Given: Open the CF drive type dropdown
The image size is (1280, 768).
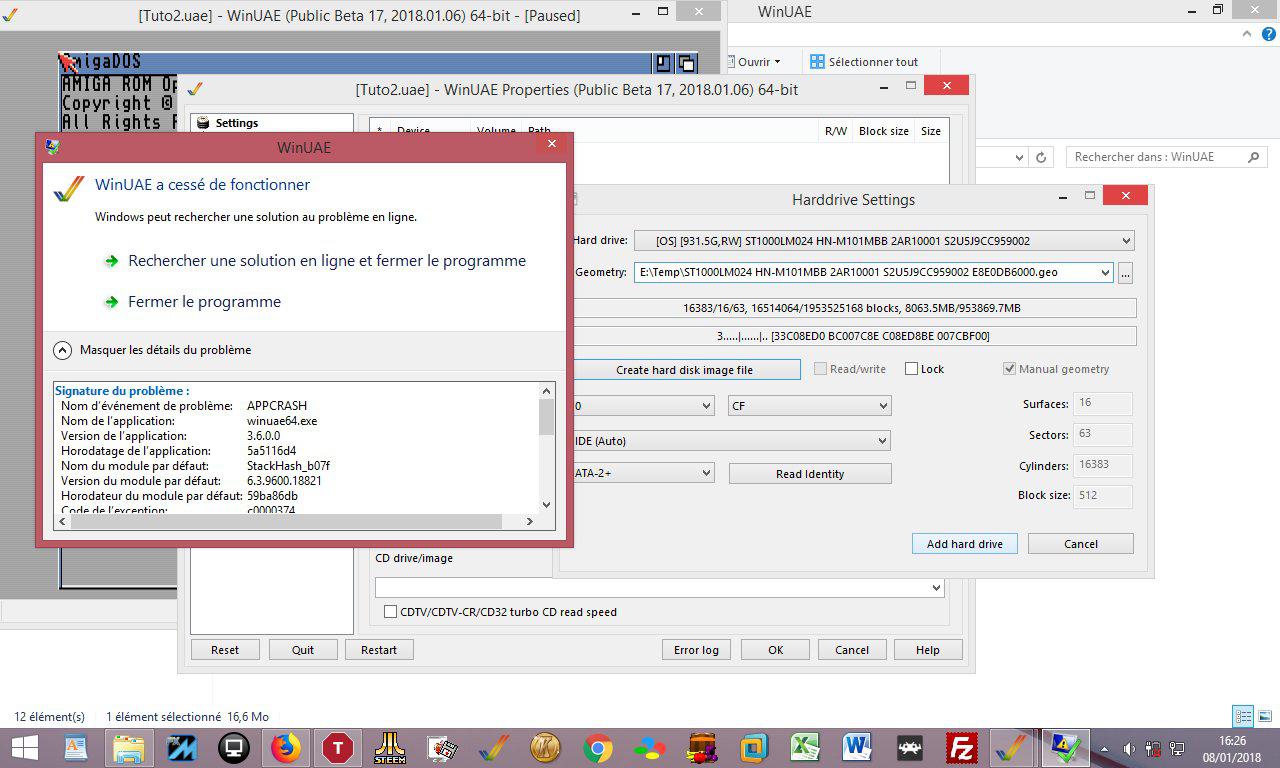Looking at the screenshot, I should coord(882,406).
